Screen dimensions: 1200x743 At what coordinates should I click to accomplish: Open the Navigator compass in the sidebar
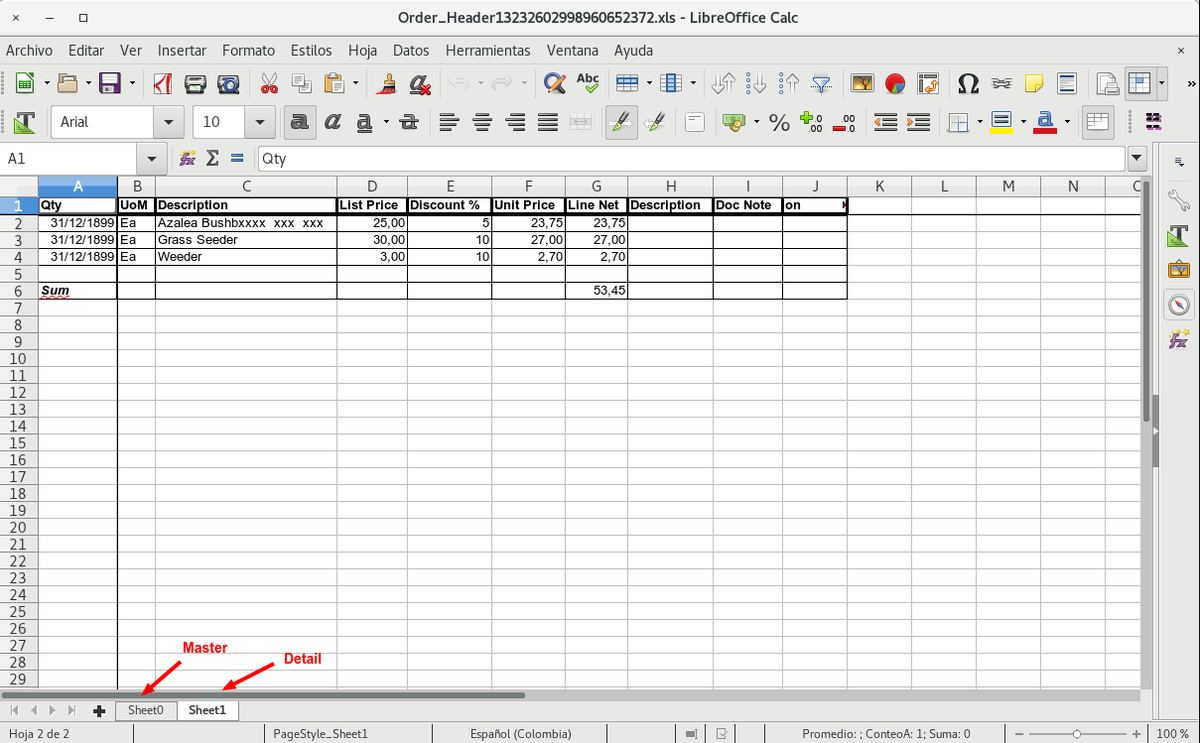click(1179, 304)
